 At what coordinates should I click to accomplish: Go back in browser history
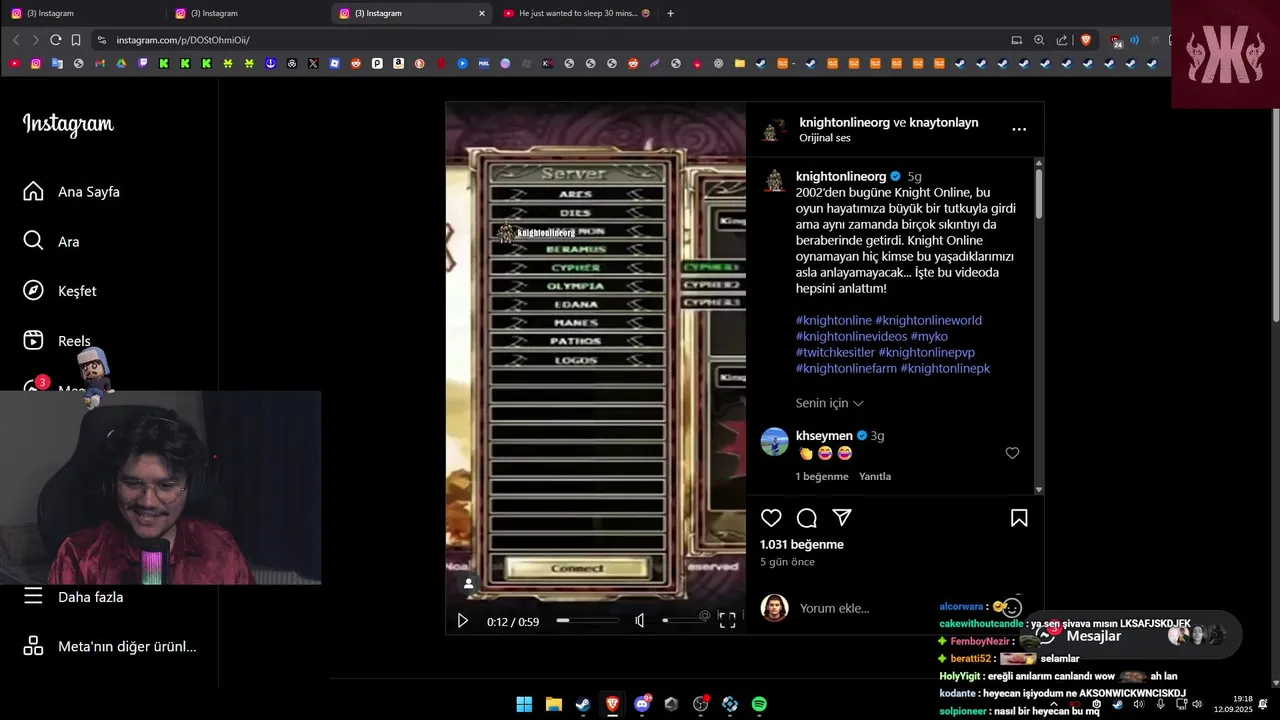pos(16,40)
